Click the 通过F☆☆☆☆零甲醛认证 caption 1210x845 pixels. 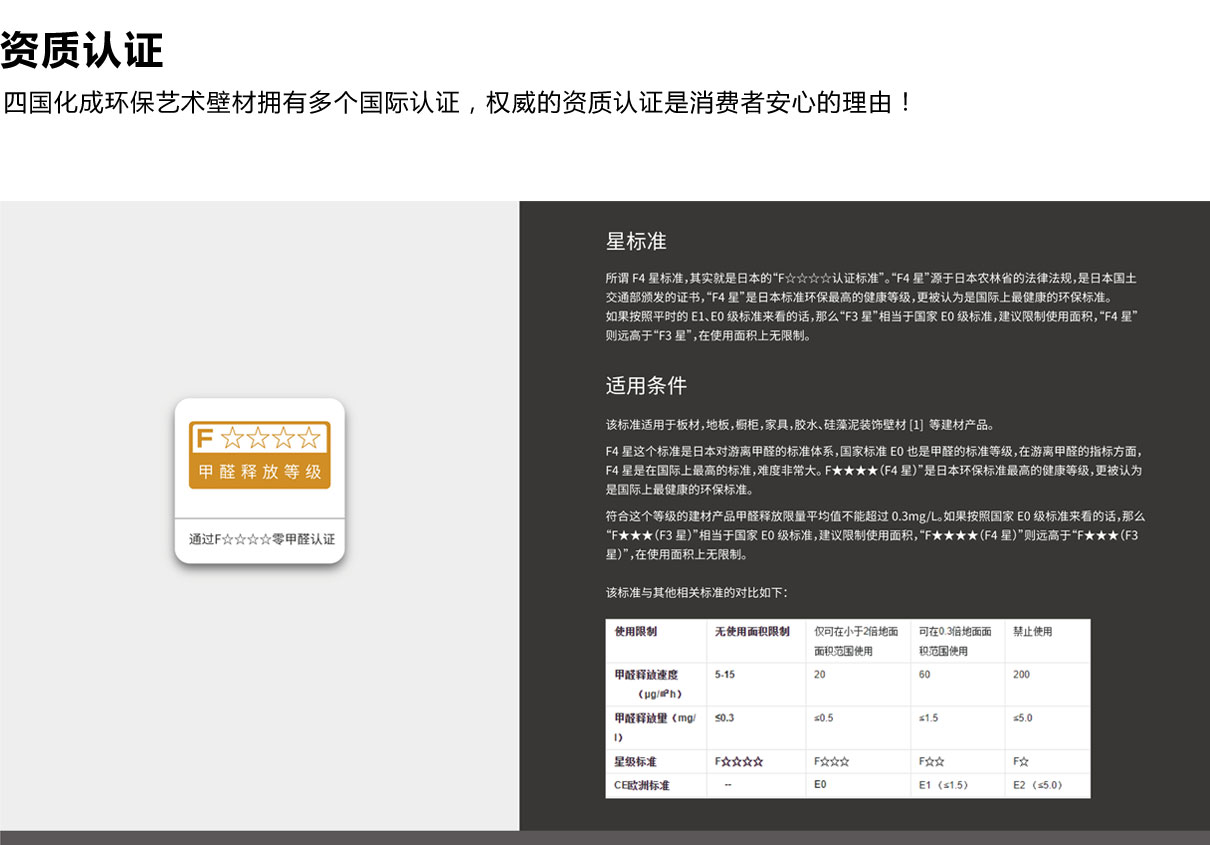pos(261,540)
